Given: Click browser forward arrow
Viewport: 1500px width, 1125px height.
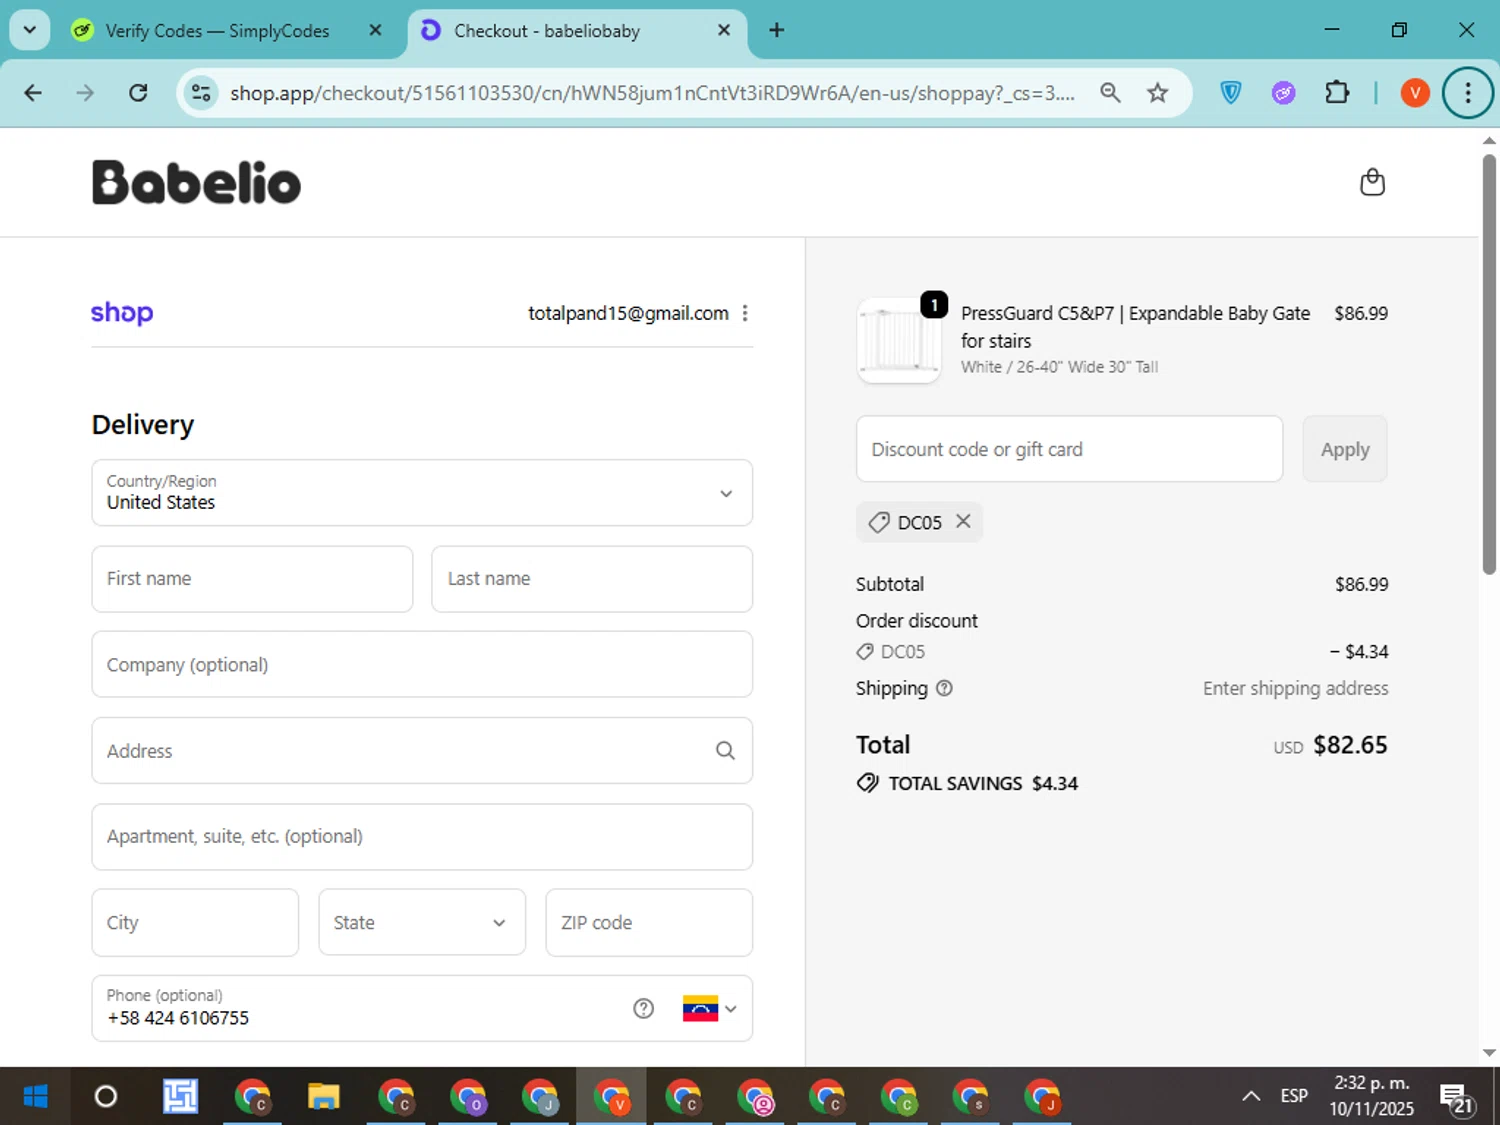Looking at the screenshot, I should click(x=85, y=93).
